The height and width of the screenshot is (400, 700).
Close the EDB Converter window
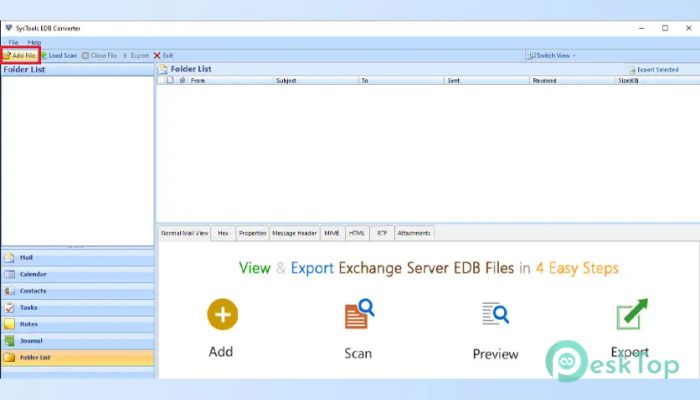(688, 28)
